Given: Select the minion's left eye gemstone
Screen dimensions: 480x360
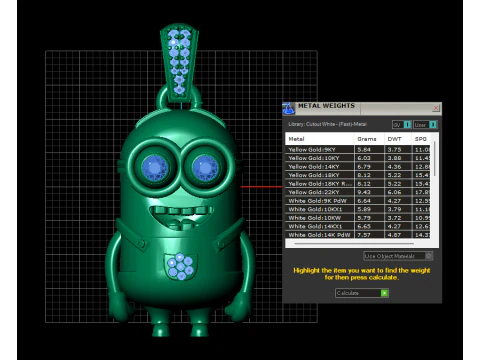Looking at the screenshot, I should tap(154, 167).
